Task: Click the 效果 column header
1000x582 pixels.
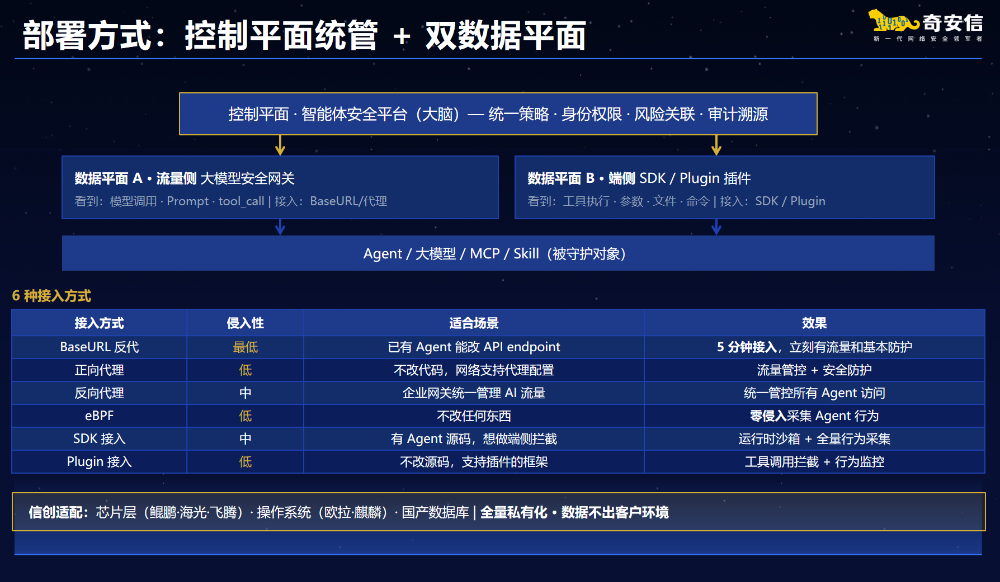Action: tap(814, 323)
